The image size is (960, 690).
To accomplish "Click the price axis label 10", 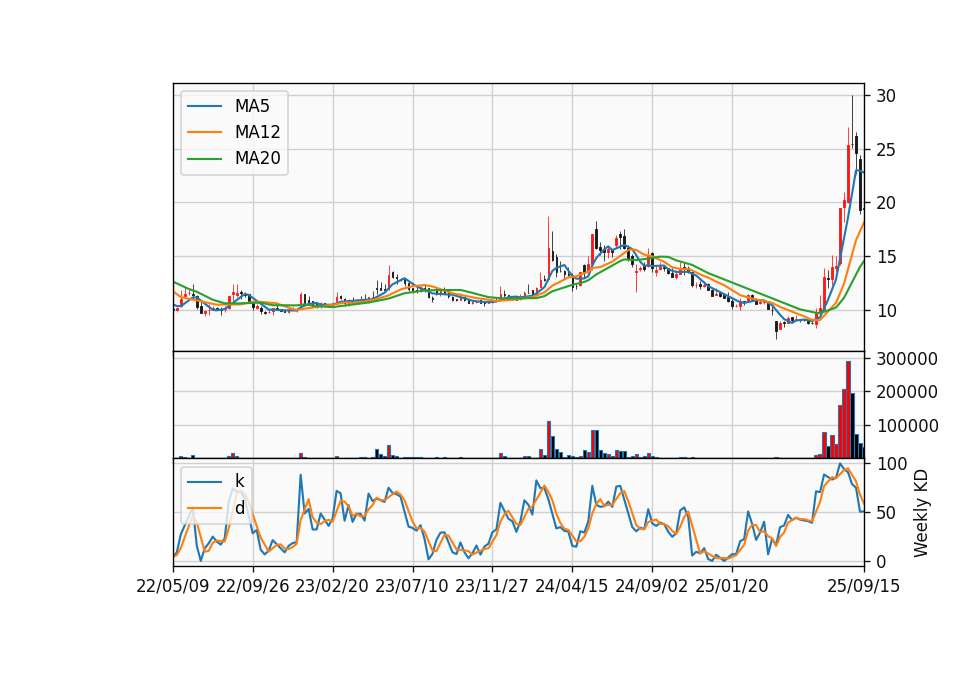I will pos(886,311).
